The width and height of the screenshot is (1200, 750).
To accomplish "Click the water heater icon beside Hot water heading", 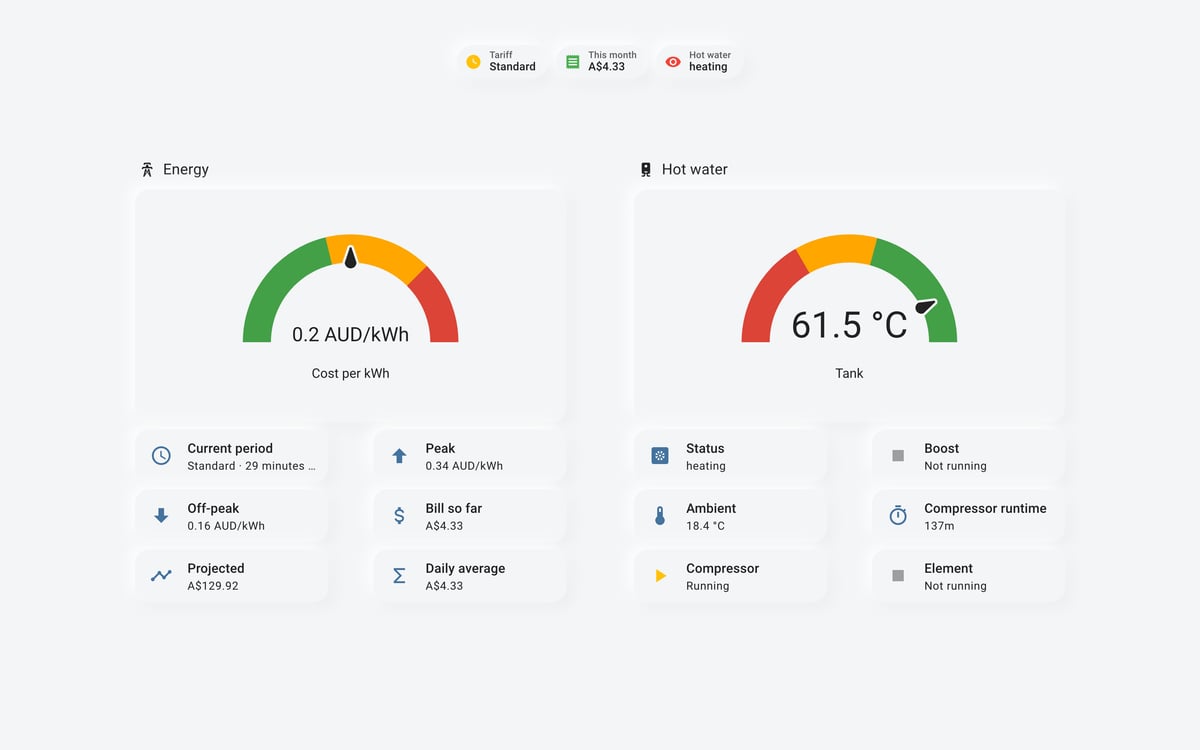I will pos(646,170).
